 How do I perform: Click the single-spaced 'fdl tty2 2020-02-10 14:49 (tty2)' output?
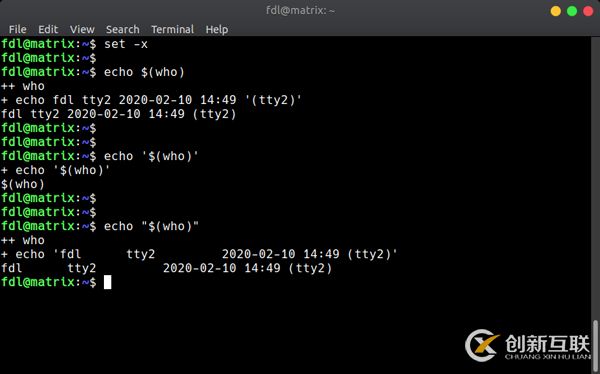119,114
